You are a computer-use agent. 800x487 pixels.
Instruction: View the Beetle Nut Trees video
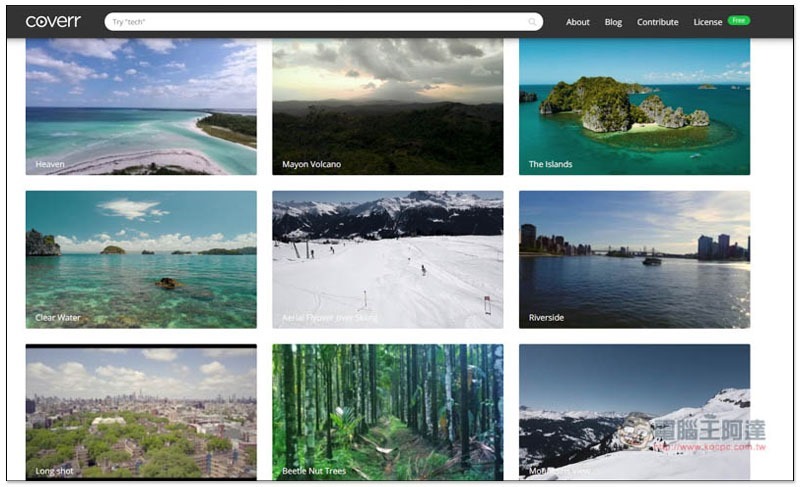pyautogui.click(x=387, y=411)
